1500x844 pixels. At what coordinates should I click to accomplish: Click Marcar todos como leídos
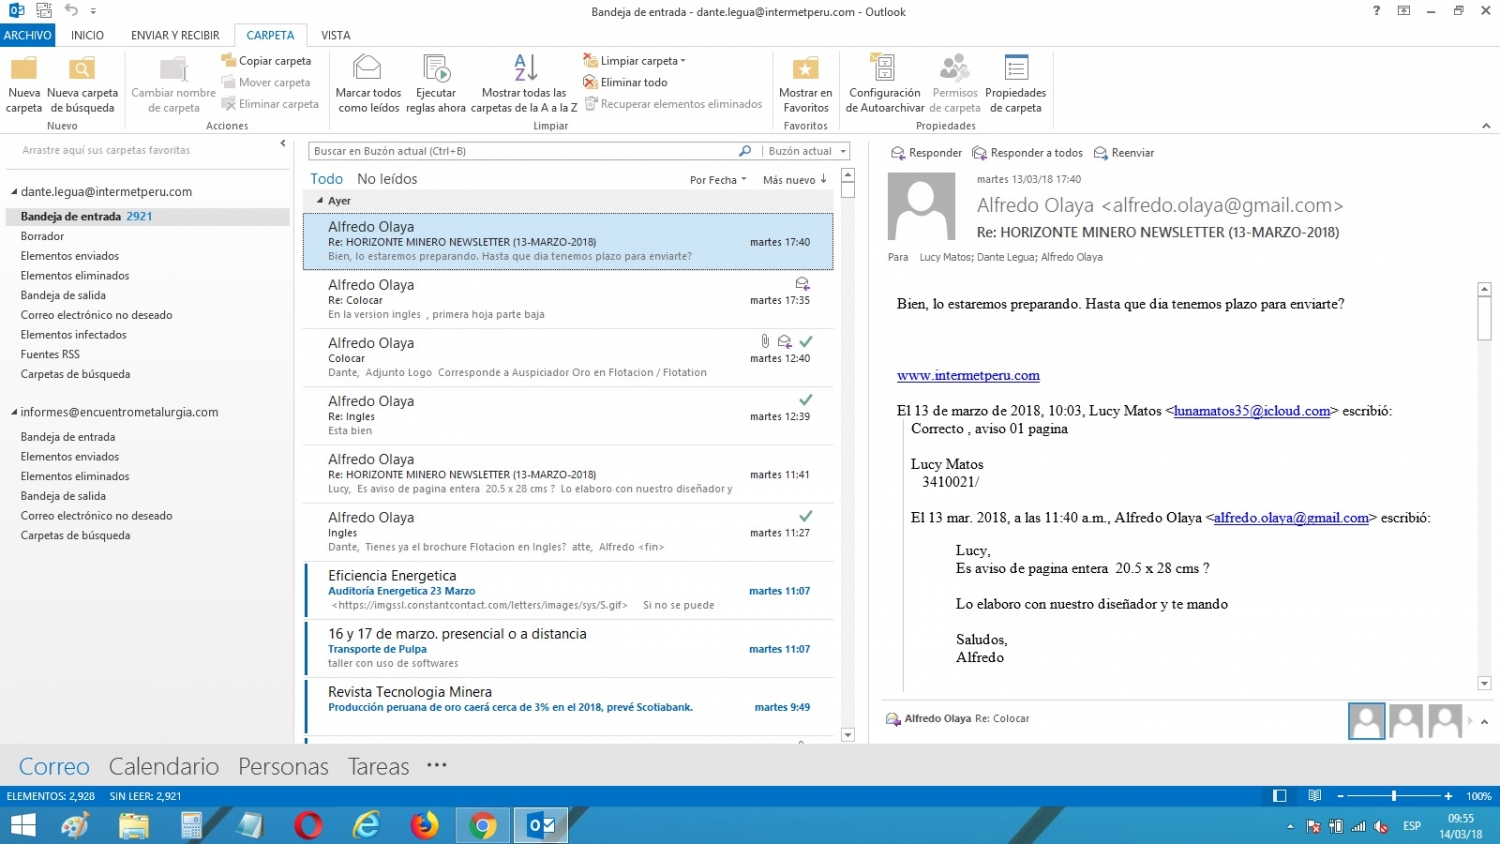coord(368,85)
